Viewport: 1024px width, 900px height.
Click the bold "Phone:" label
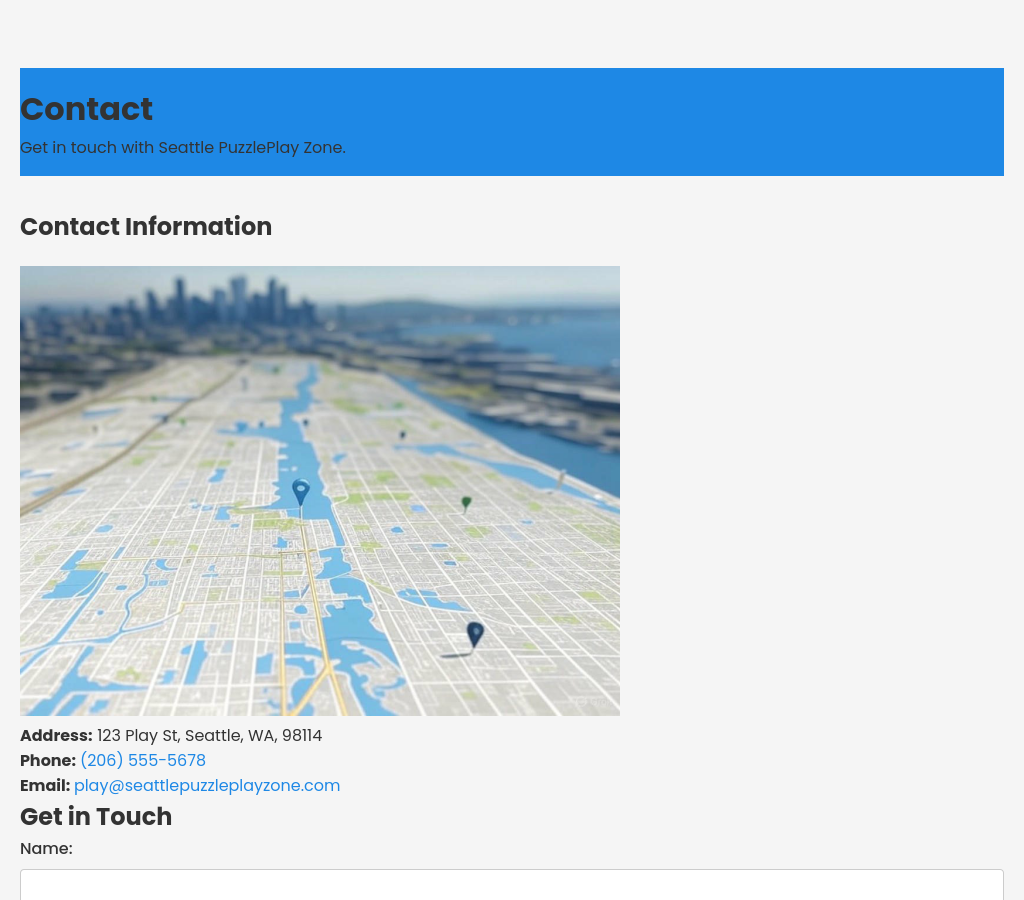(48, 761)
